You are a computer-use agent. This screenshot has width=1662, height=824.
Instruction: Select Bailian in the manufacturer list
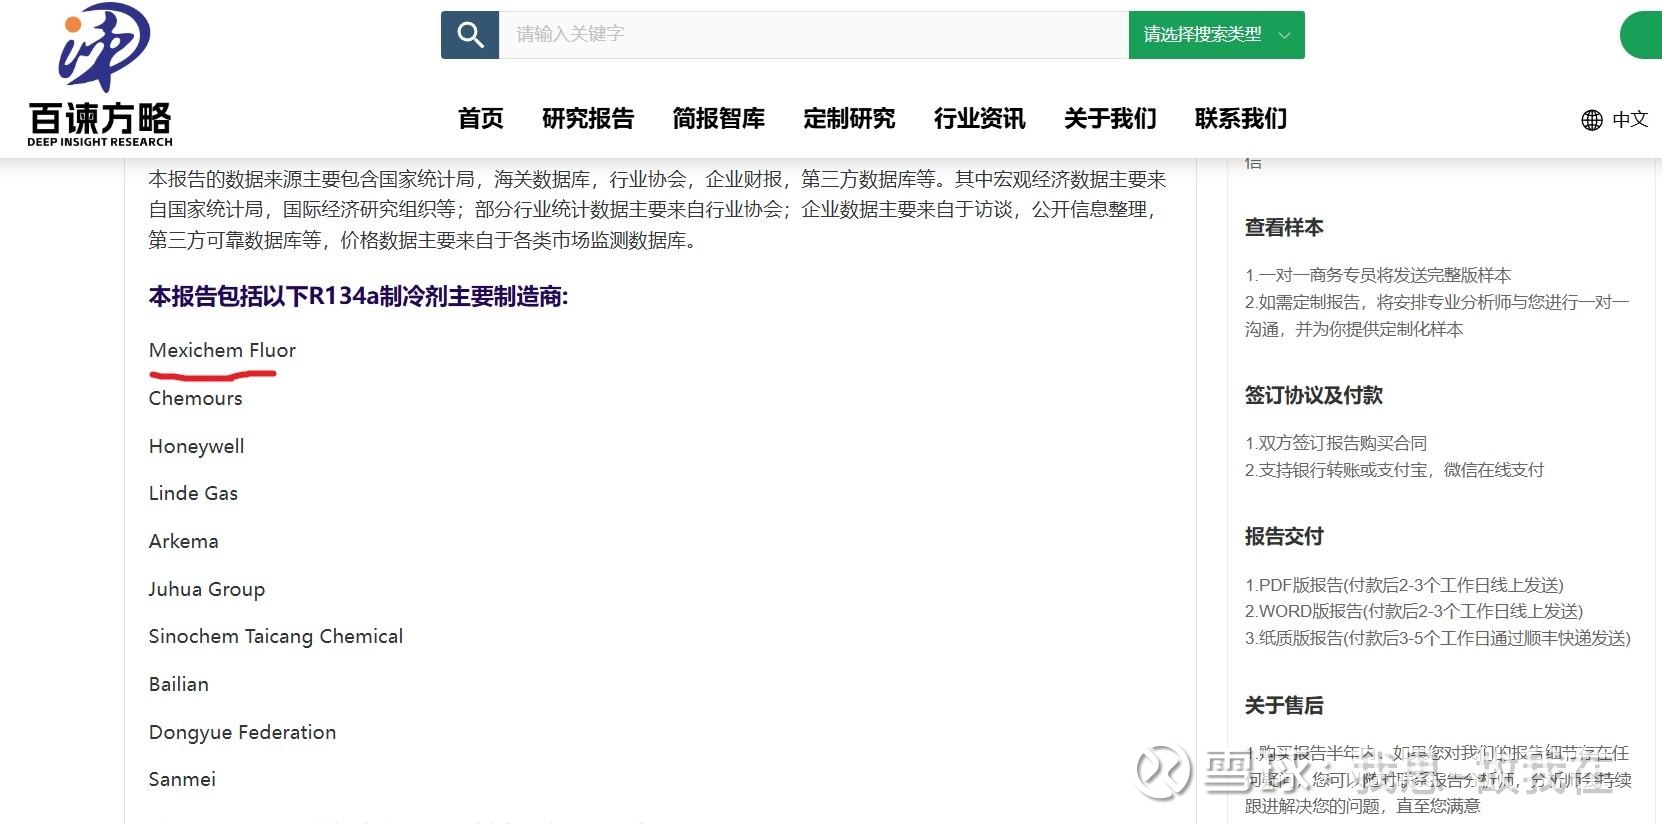click(179, 684)
